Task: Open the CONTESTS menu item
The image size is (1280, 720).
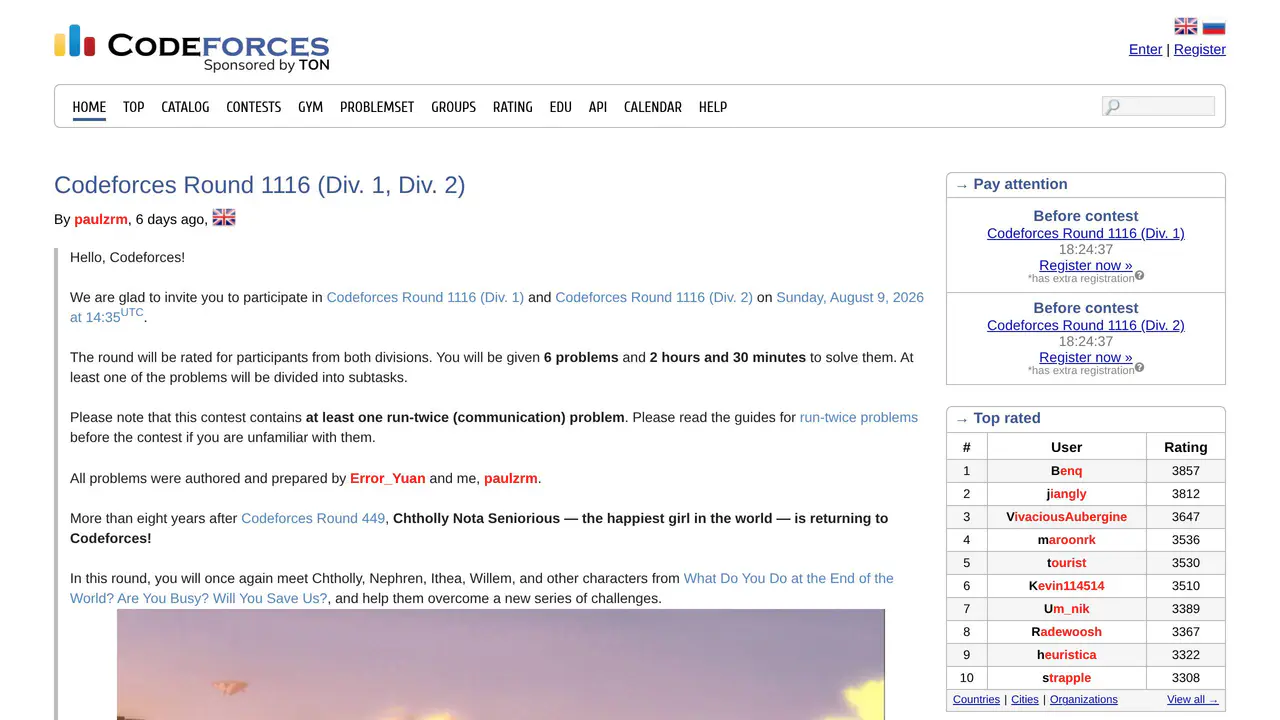Action: 254,107
